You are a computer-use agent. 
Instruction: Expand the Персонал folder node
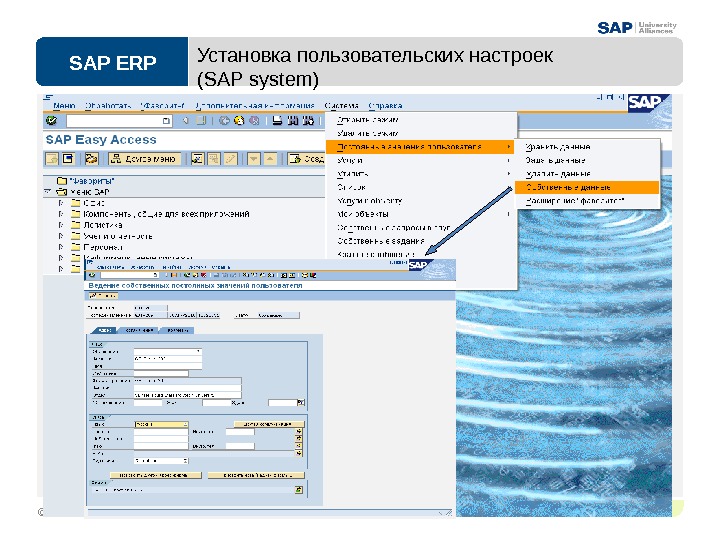coord(61,247)
